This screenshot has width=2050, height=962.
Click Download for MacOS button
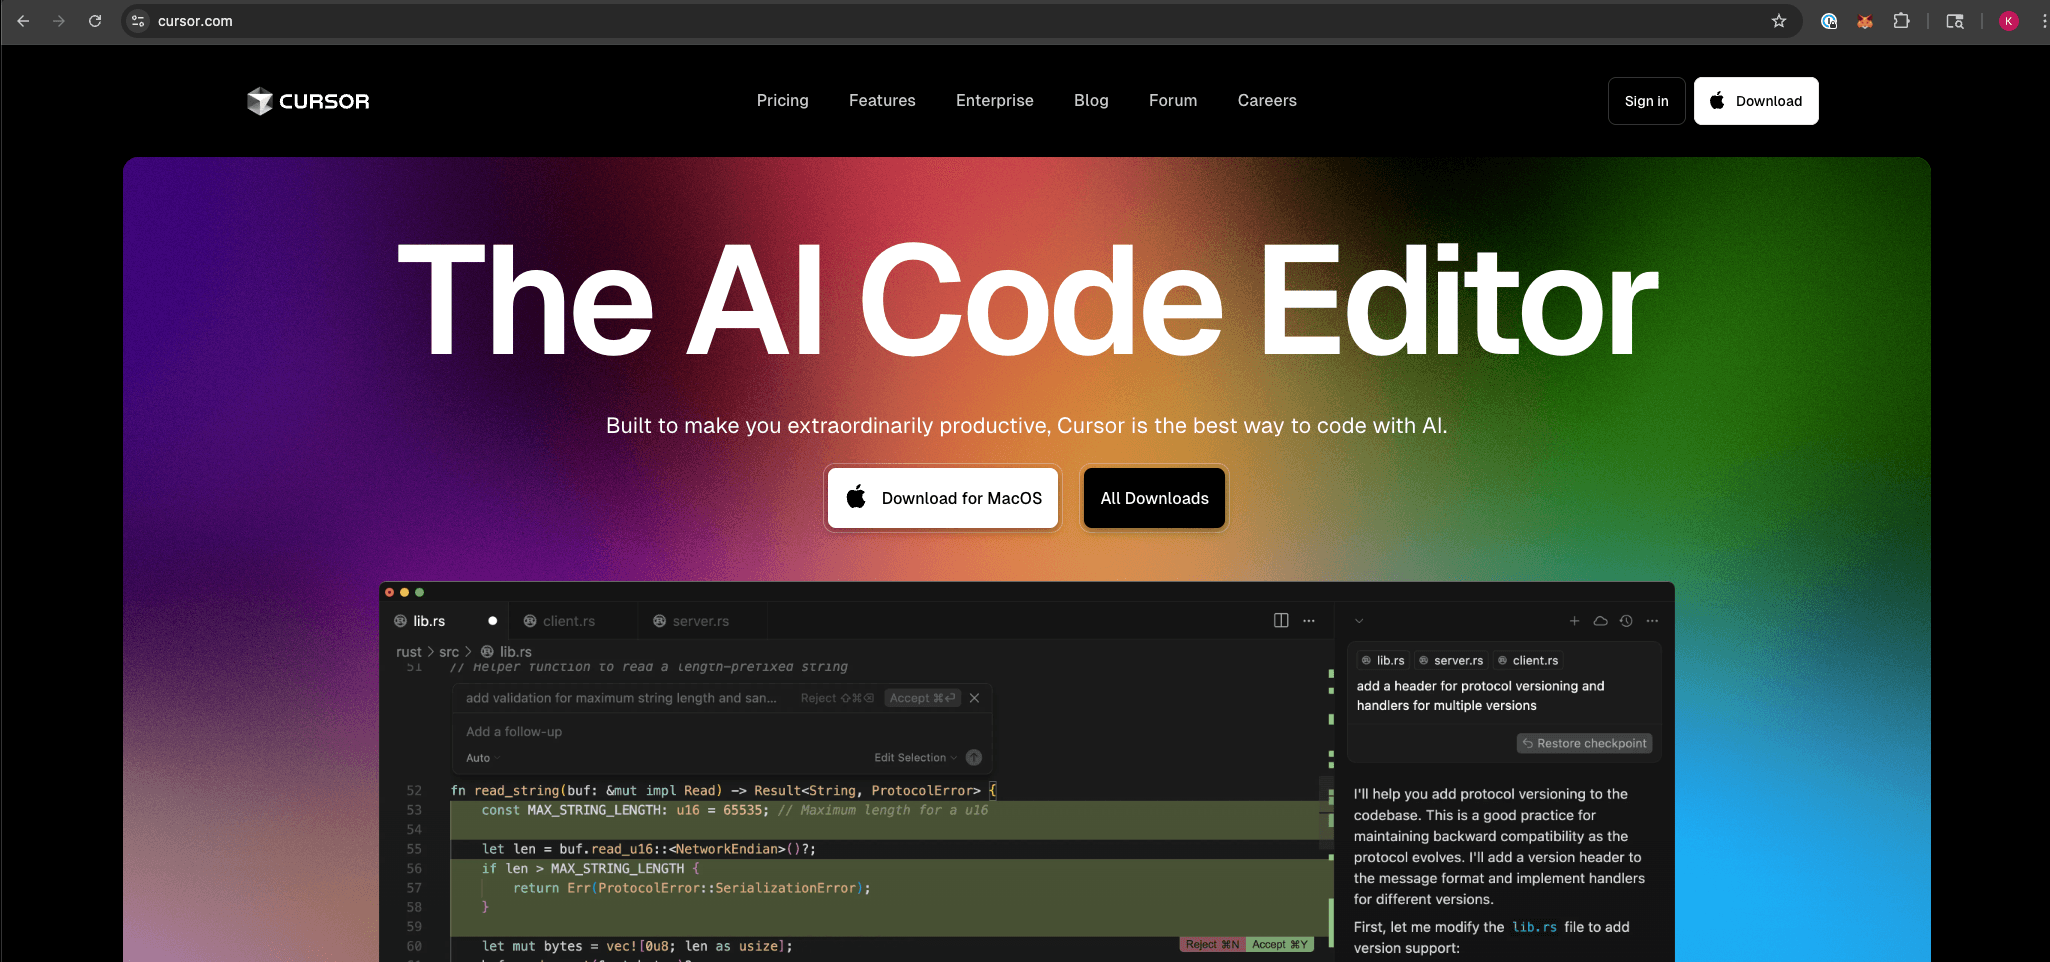click(943, 498)
